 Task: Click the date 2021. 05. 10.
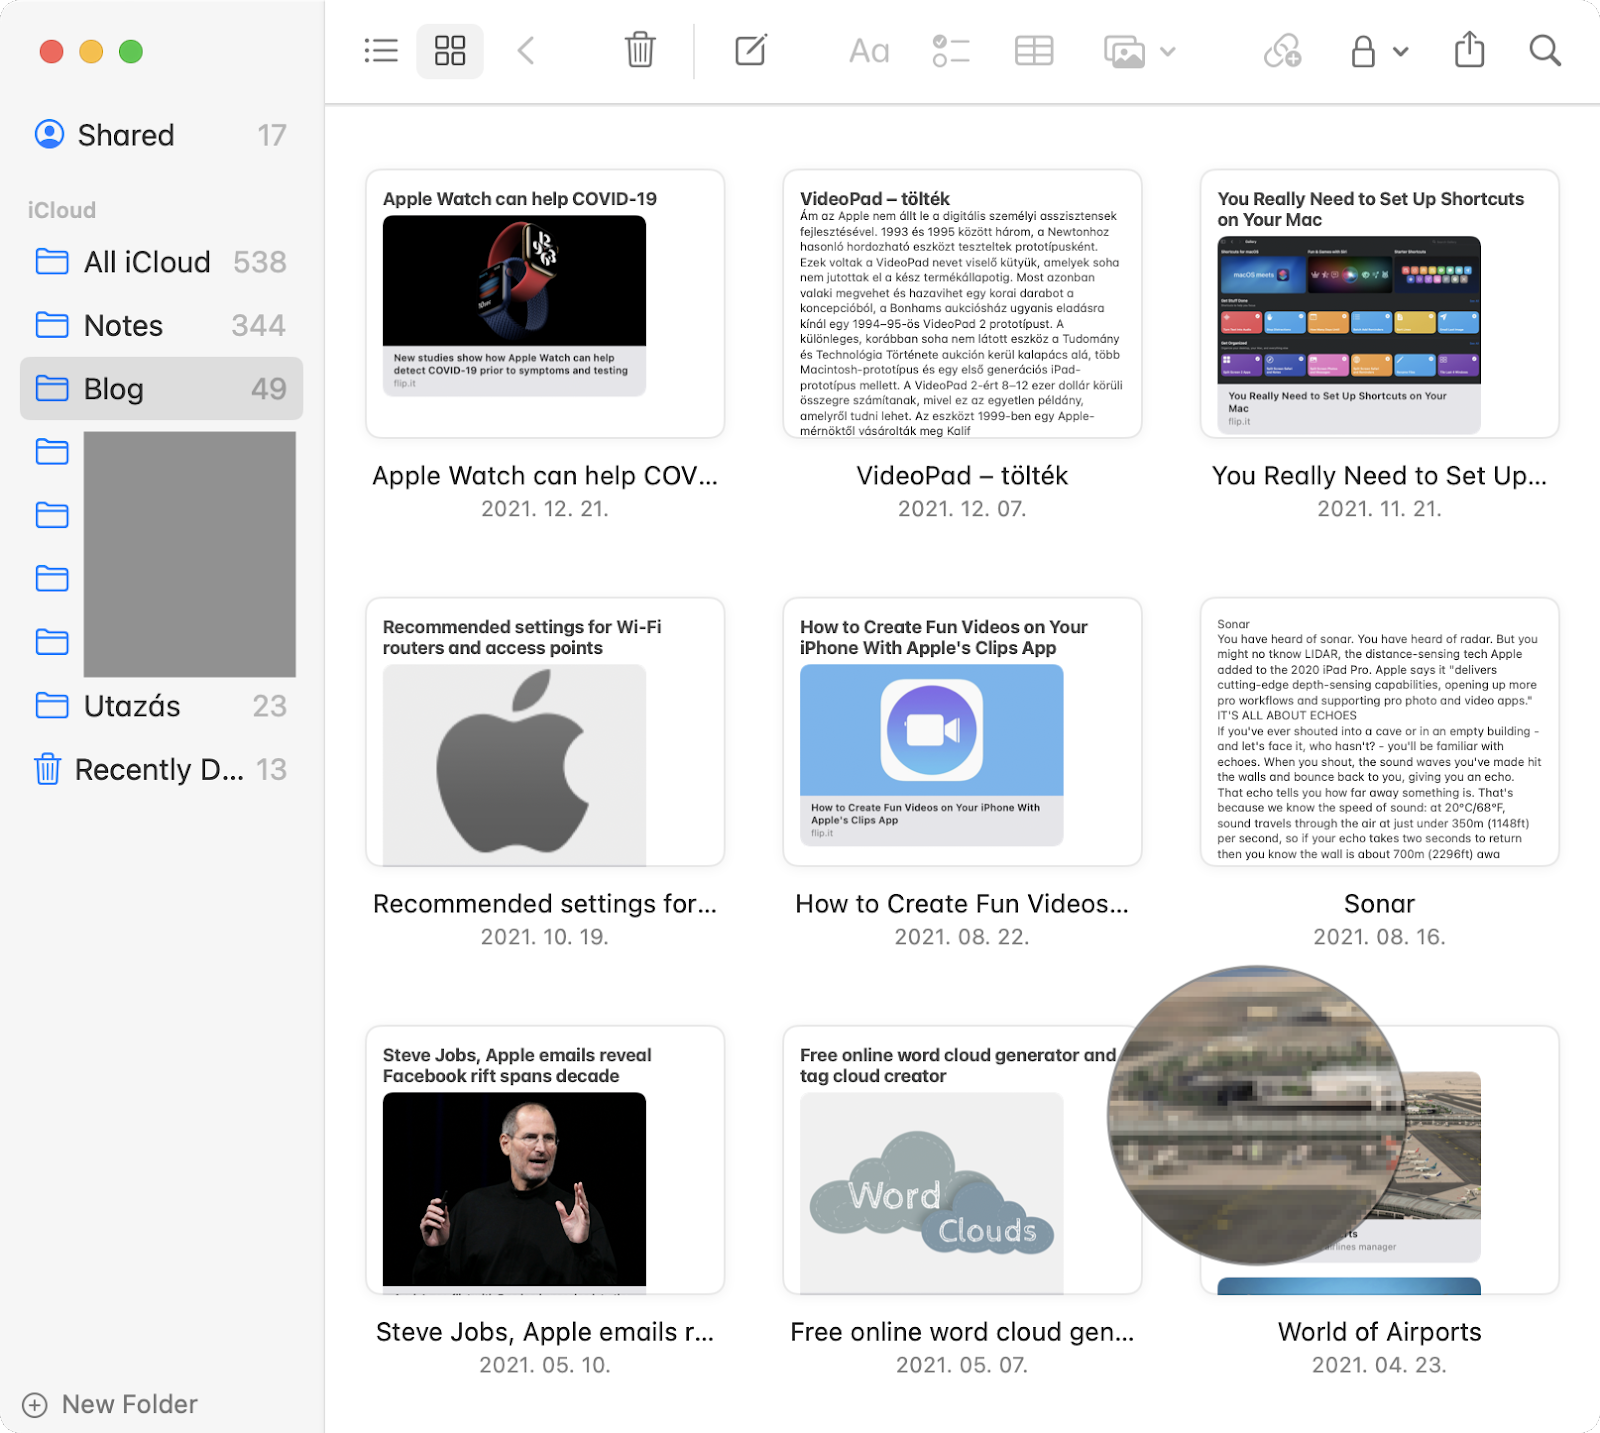tap(545, 1365)
